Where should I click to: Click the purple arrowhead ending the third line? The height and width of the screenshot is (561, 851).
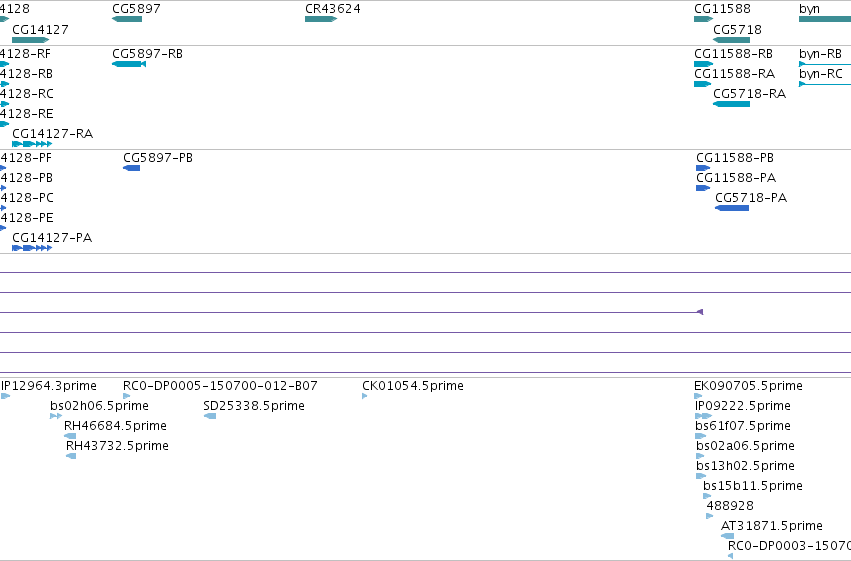(700, 312)
